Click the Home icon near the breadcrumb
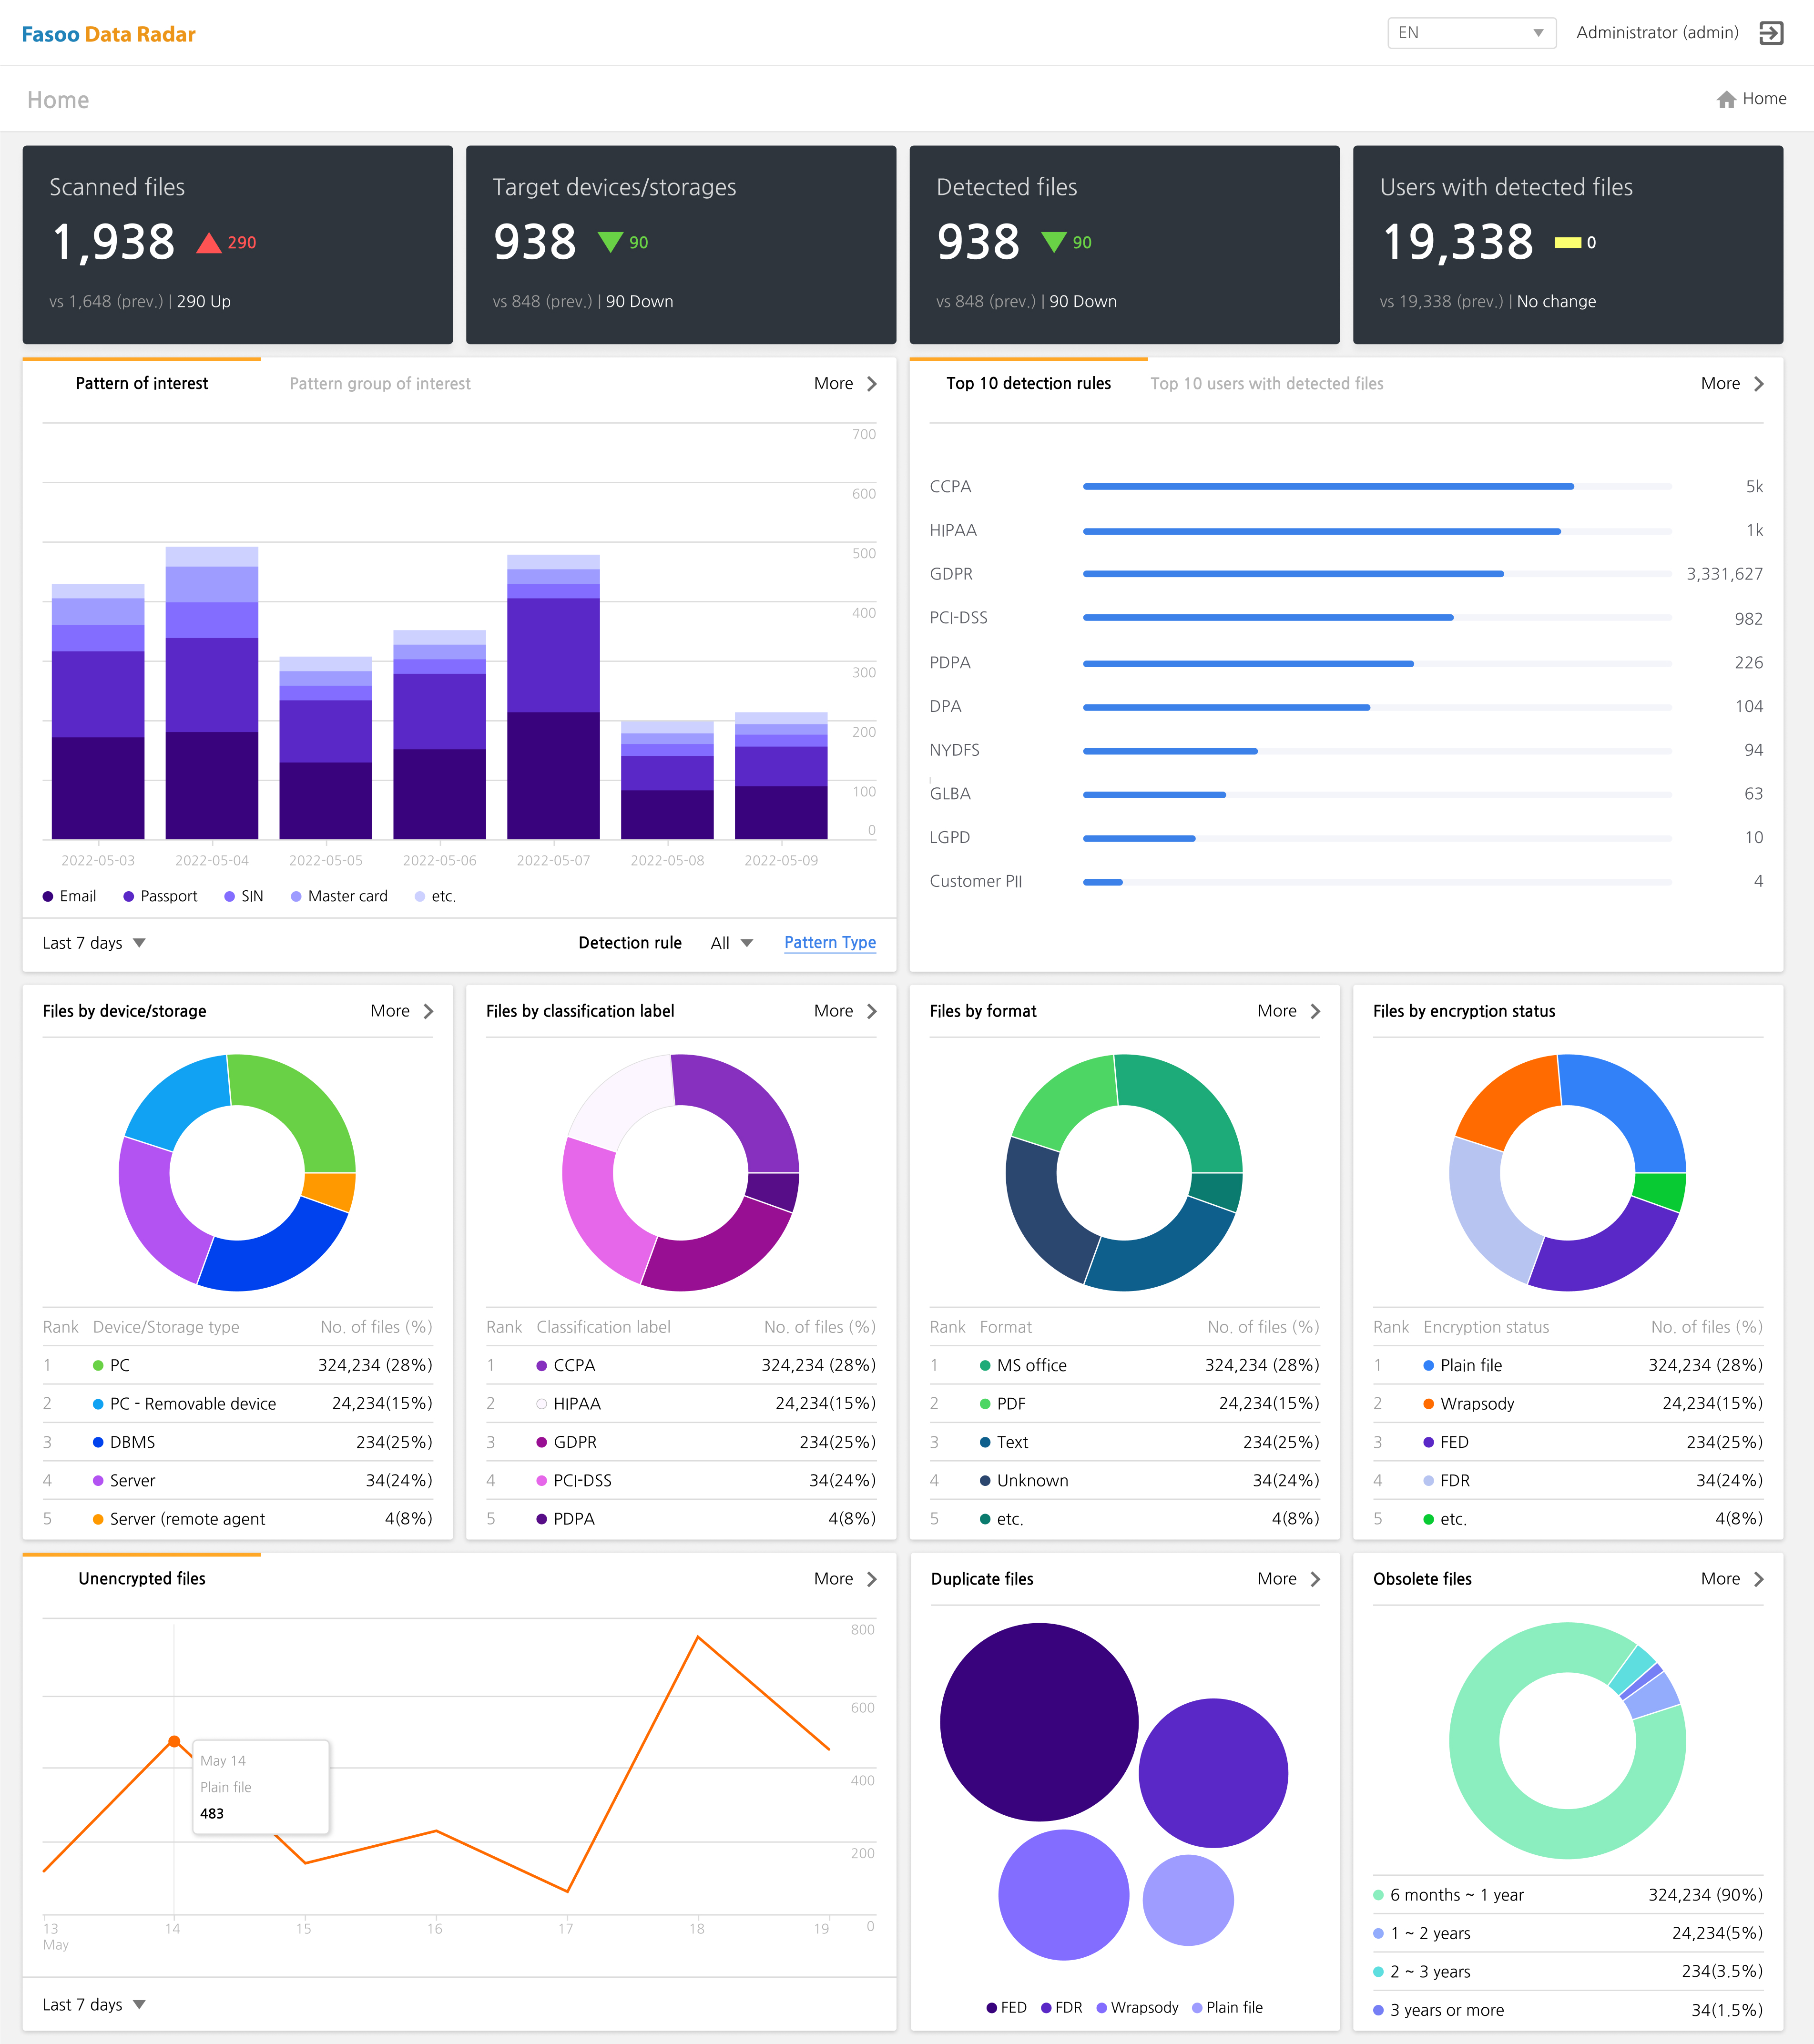This screenshot has height=2044, width=1814. pyautogui.click(x=1727, y=98)
